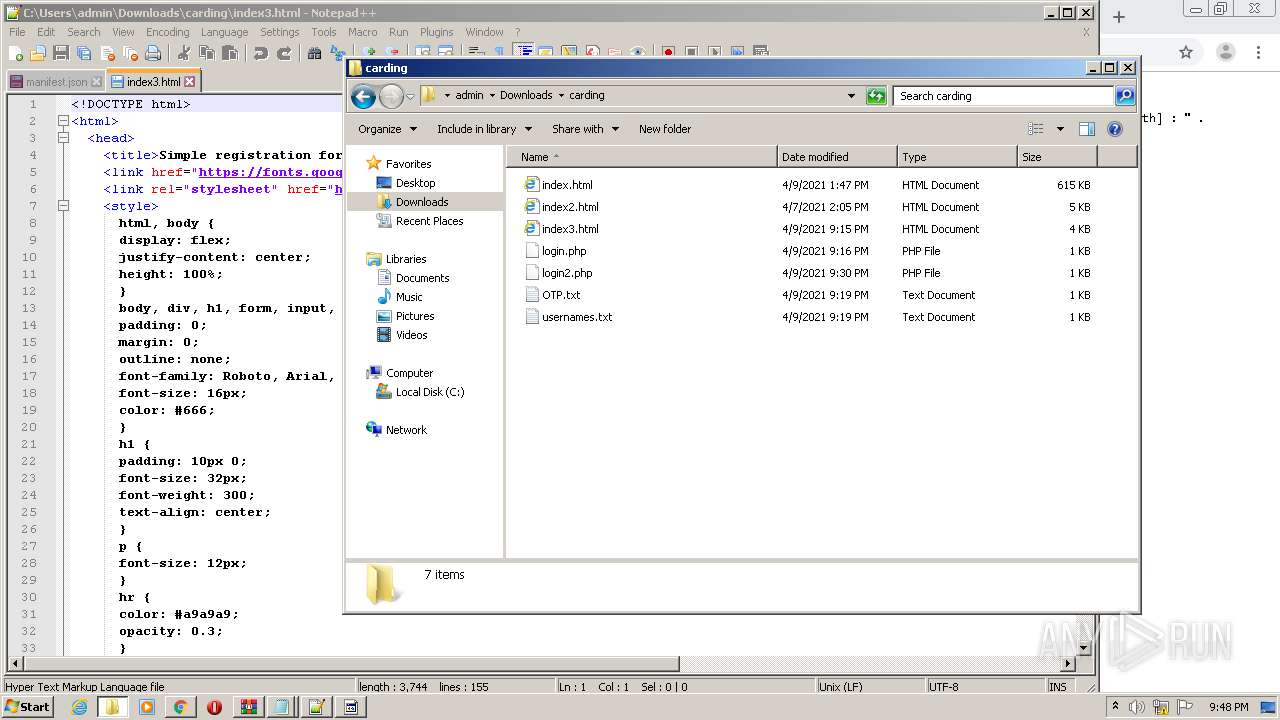This screenshot has width=1280, height=720.
Task: Collapse the head fold on line 3
Action: (x=63, y=138)
